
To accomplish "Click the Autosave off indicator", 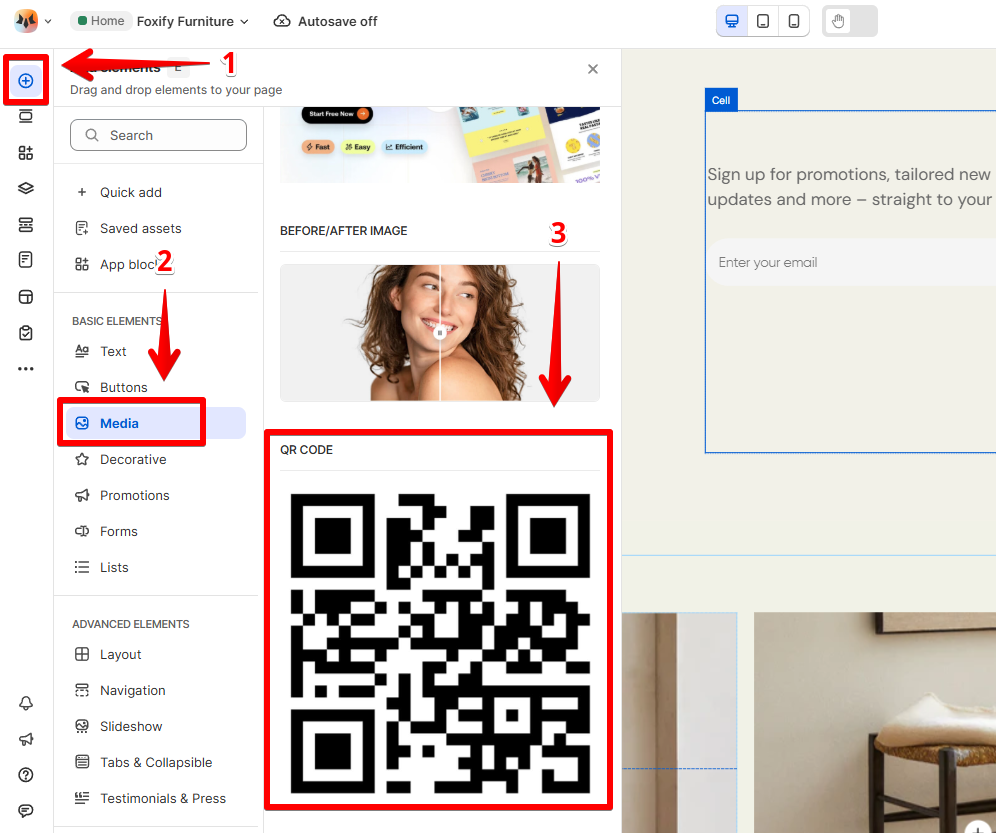I will click(325, 22).
